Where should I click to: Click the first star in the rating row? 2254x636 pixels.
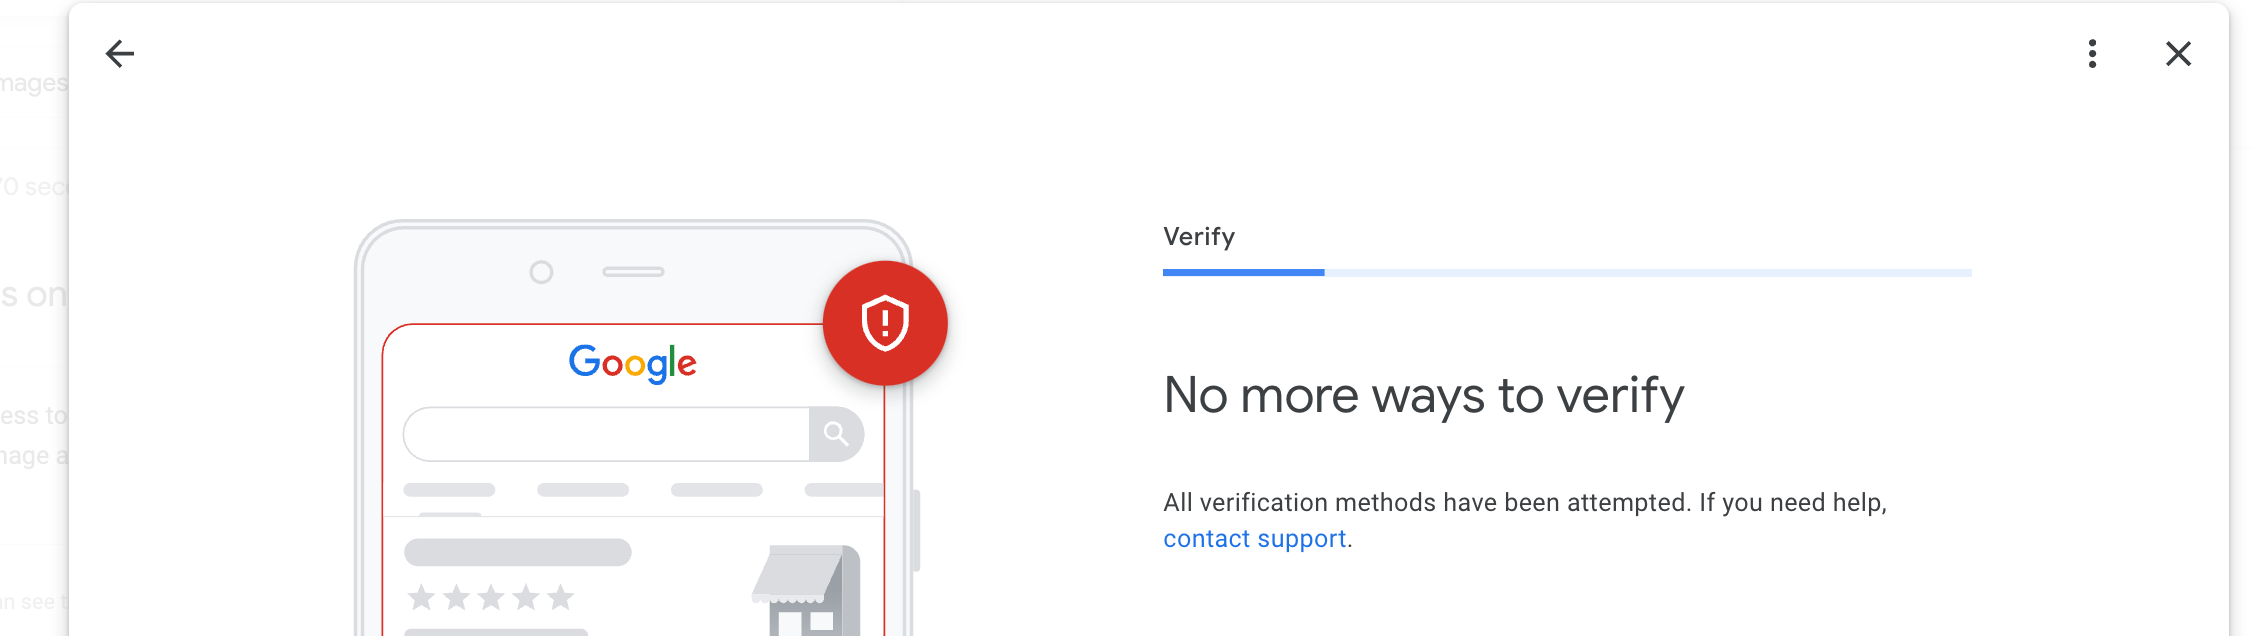(423, 598)
